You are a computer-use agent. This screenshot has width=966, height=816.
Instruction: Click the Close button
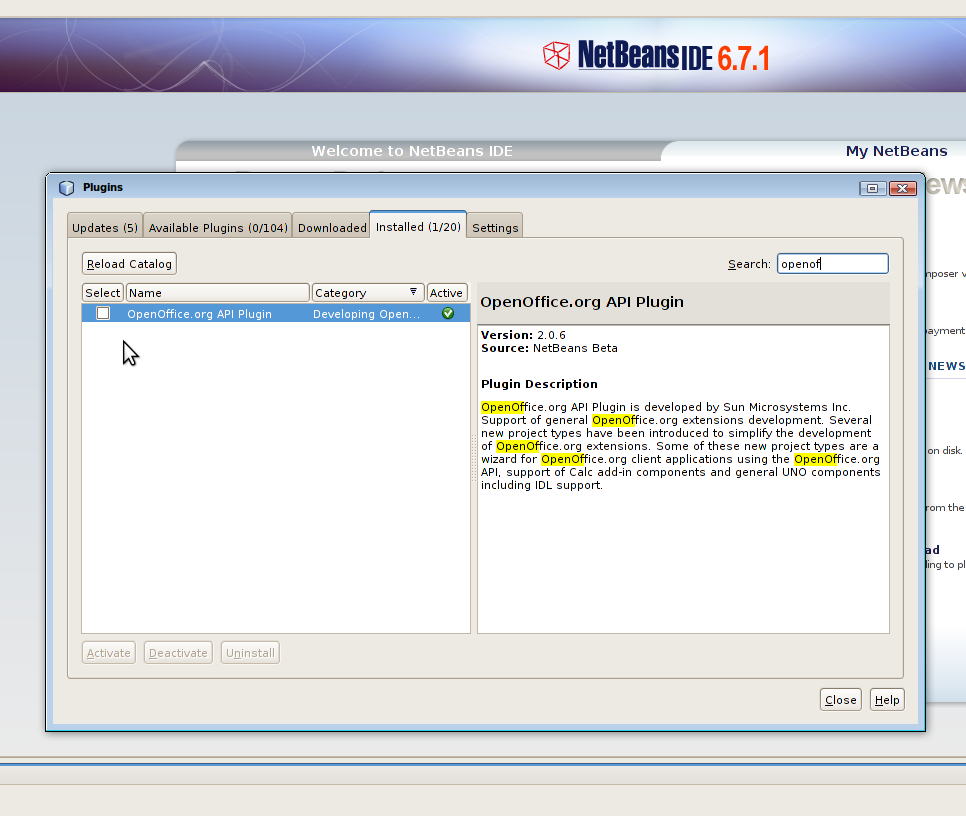(841, 700)
